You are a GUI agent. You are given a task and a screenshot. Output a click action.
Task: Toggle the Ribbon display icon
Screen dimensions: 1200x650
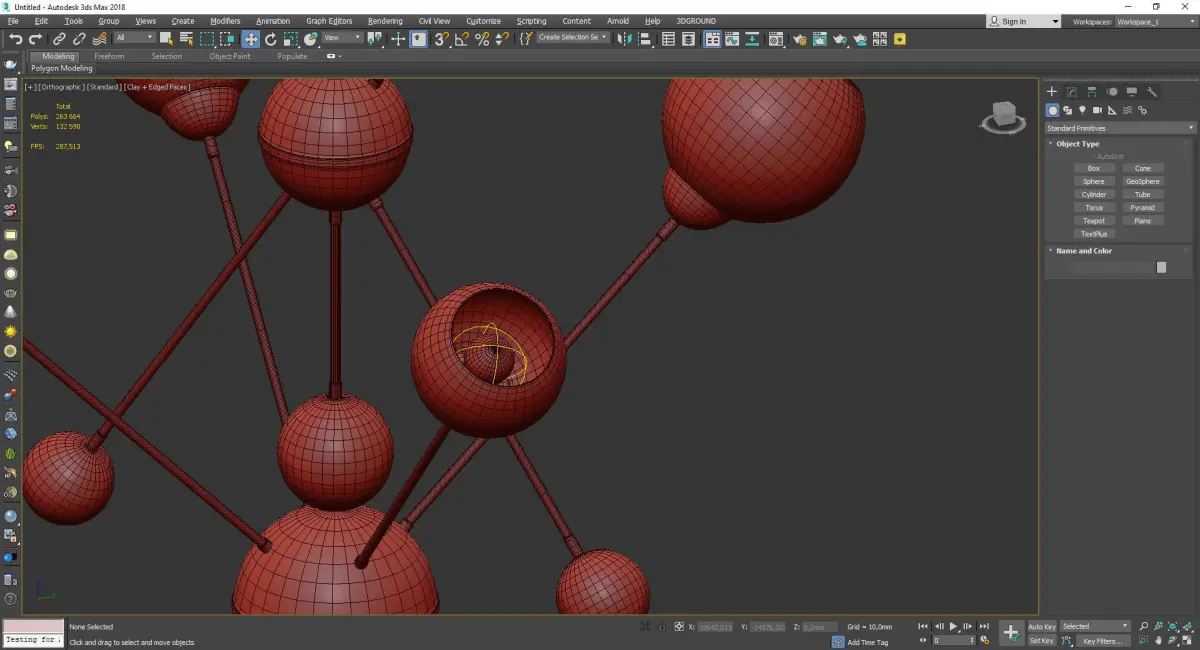[x=713, y=39]
